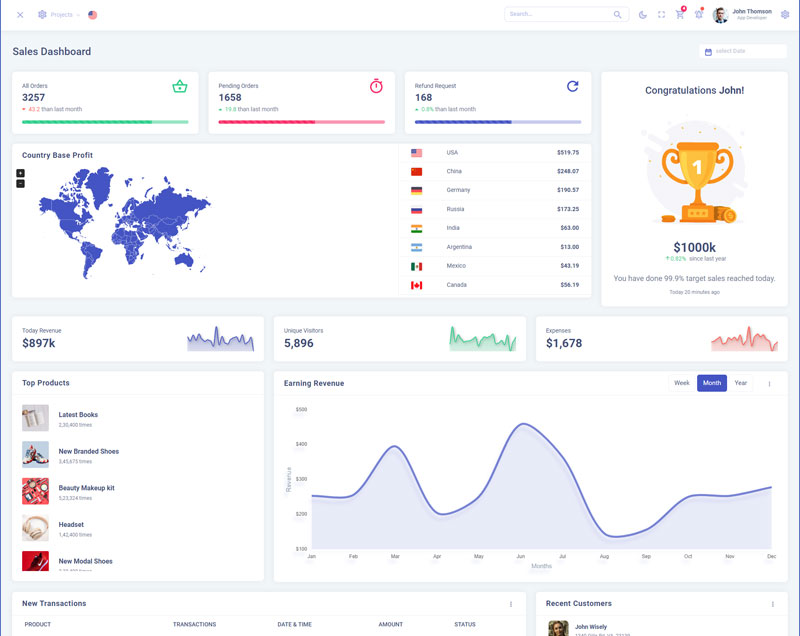Open the Latest Books product link
The width and height of the screenshot is (800, 636).
coord(78,415)
